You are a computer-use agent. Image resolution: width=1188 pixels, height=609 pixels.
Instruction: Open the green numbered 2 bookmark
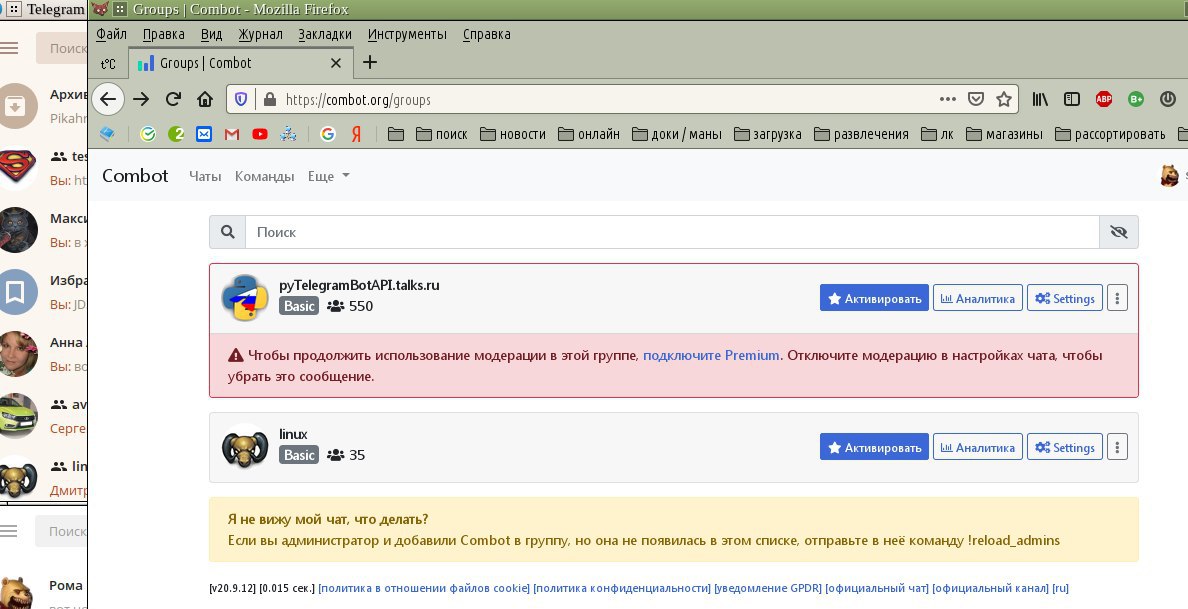pos(177,134)
